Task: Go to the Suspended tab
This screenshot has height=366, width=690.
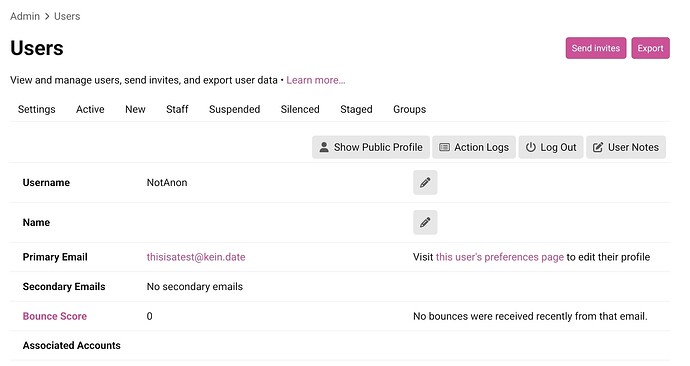Action: pos(235,109)
